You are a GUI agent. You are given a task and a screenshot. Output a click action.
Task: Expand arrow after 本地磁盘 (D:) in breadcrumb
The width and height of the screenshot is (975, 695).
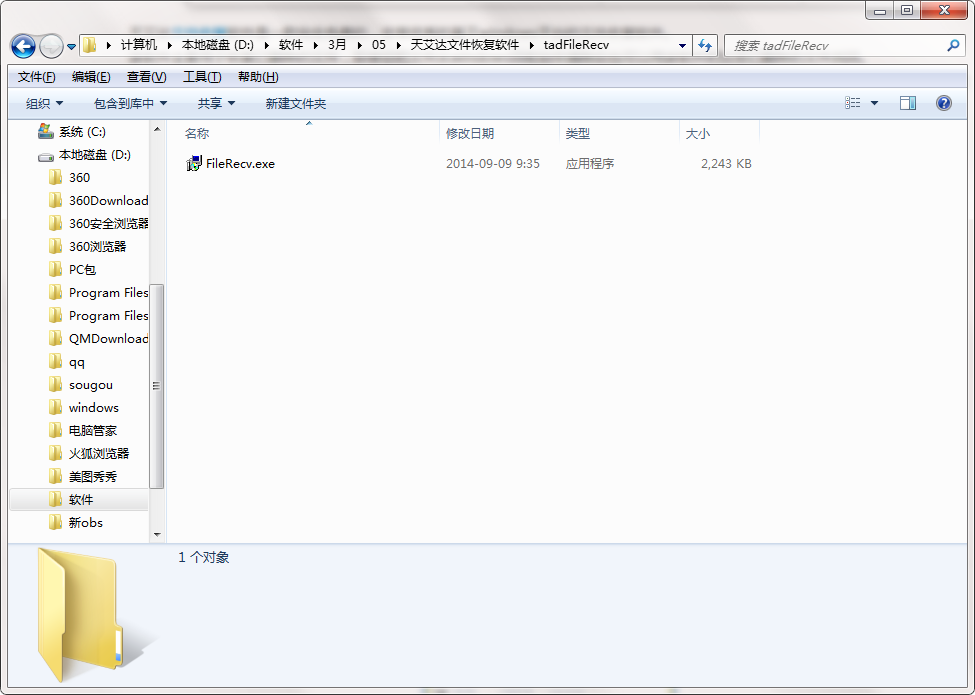(266, 45)
